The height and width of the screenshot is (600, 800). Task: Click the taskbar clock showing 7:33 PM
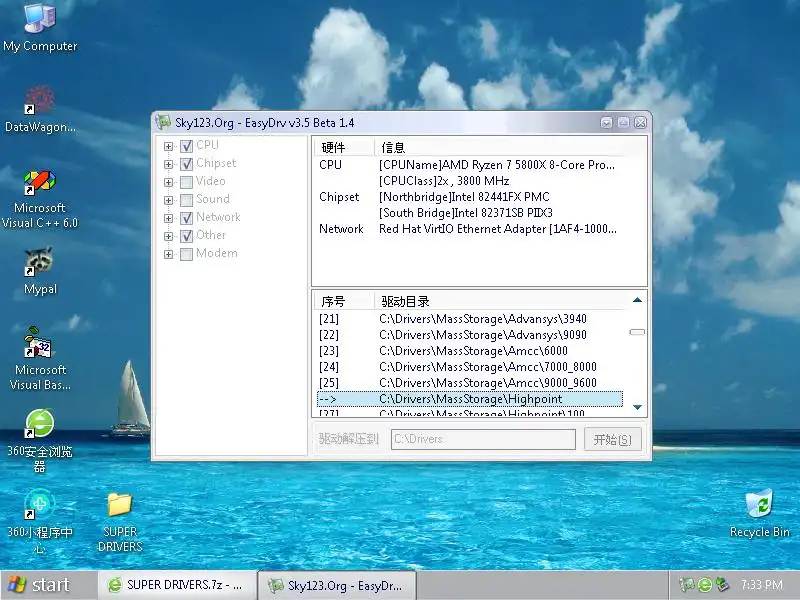pyautogui.click(x=762, y=585)
